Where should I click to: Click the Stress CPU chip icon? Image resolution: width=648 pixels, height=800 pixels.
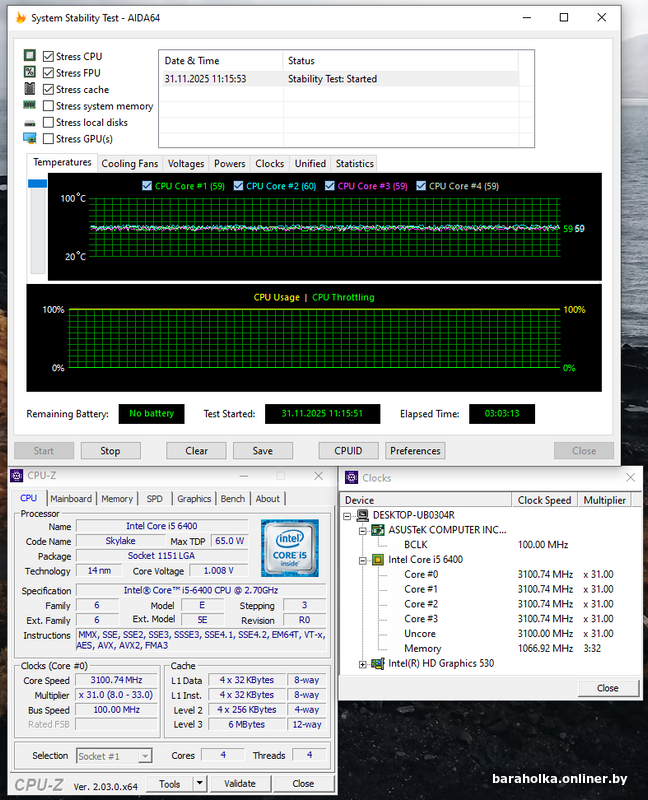[x=30, y=57]
